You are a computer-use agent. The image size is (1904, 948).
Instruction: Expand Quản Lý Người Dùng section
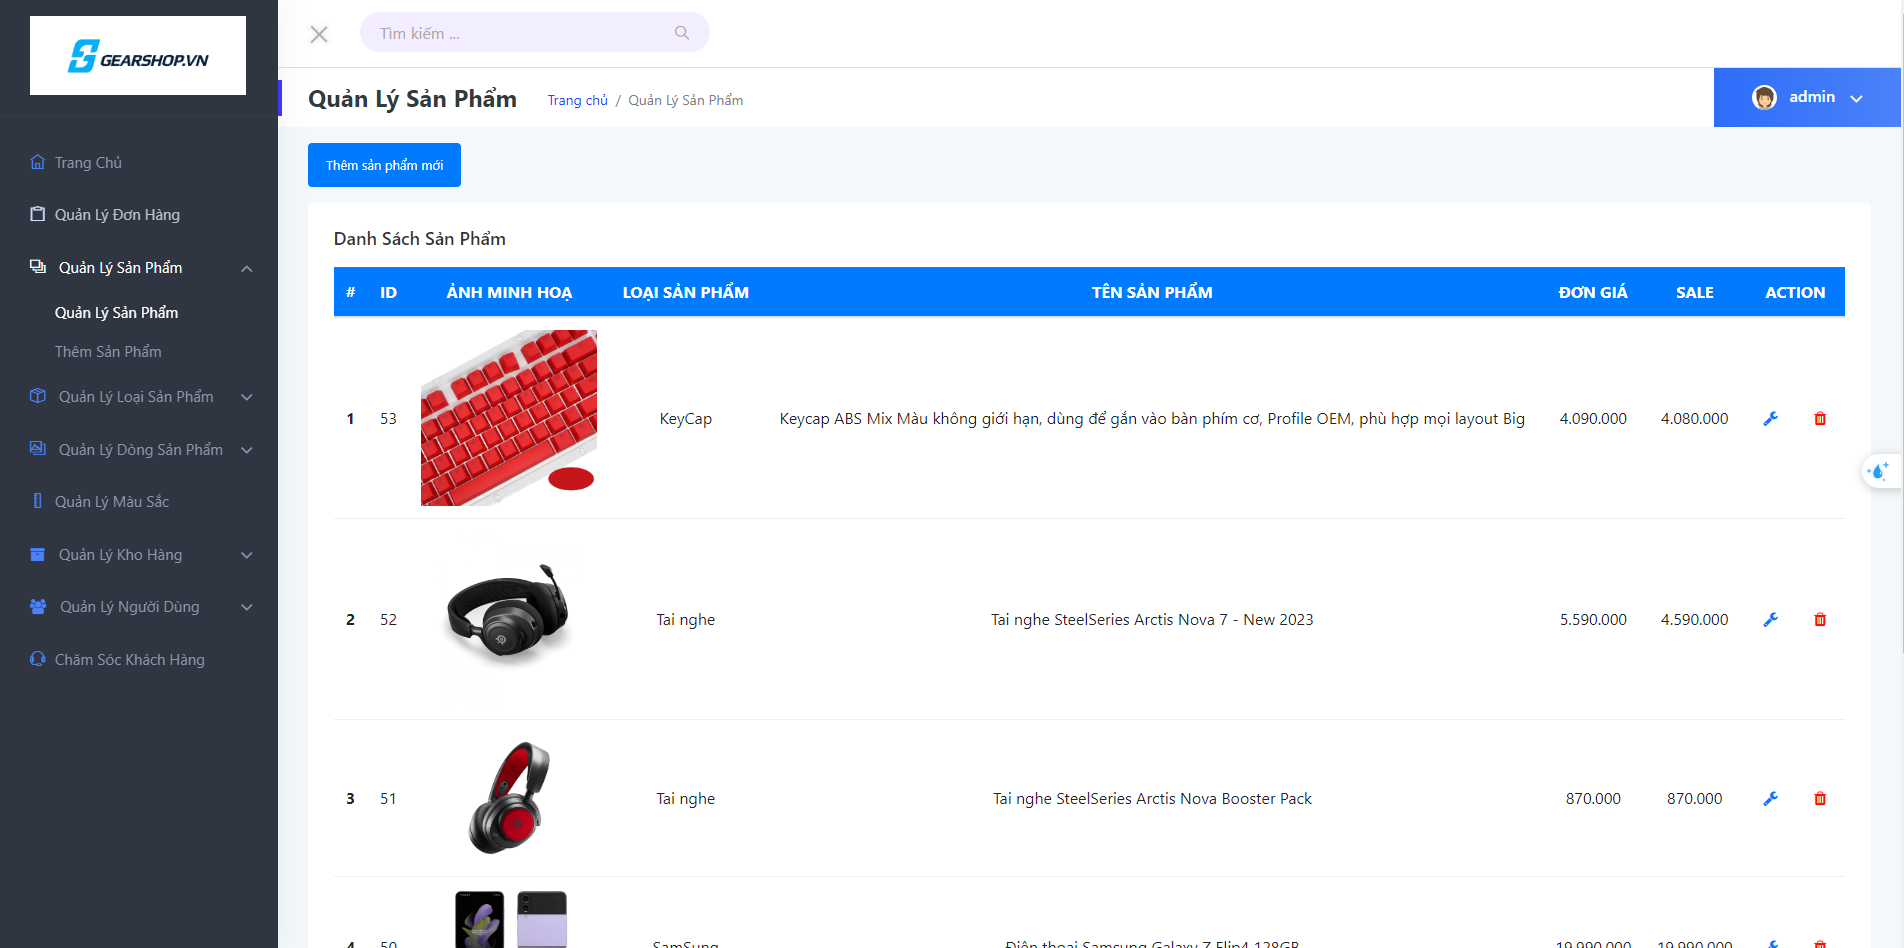[247, 607]
